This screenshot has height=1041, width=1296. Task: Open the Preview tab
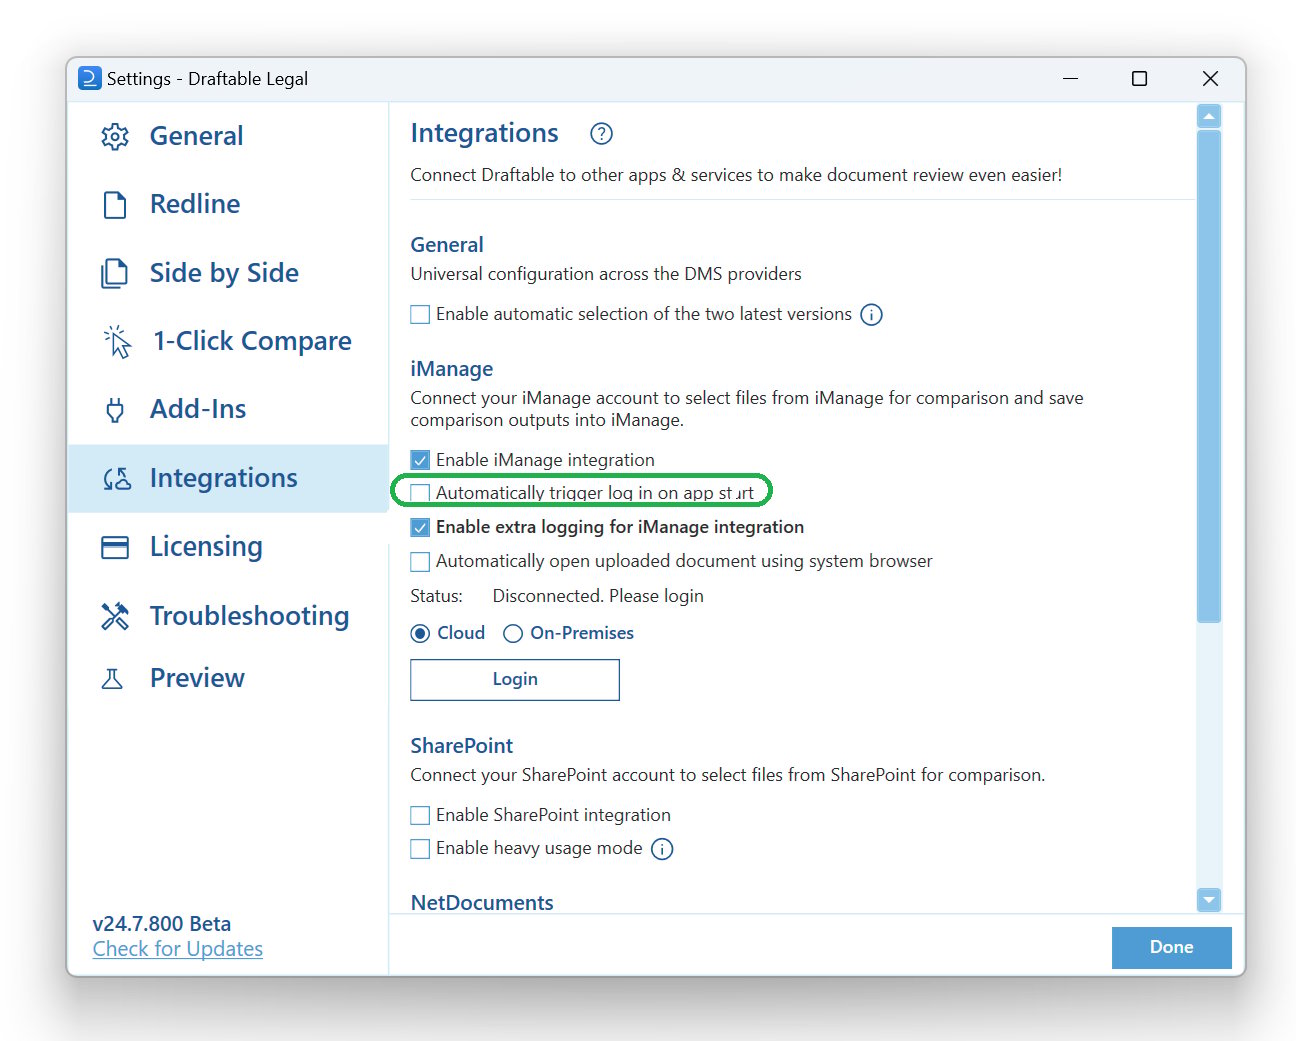point(227,678)
